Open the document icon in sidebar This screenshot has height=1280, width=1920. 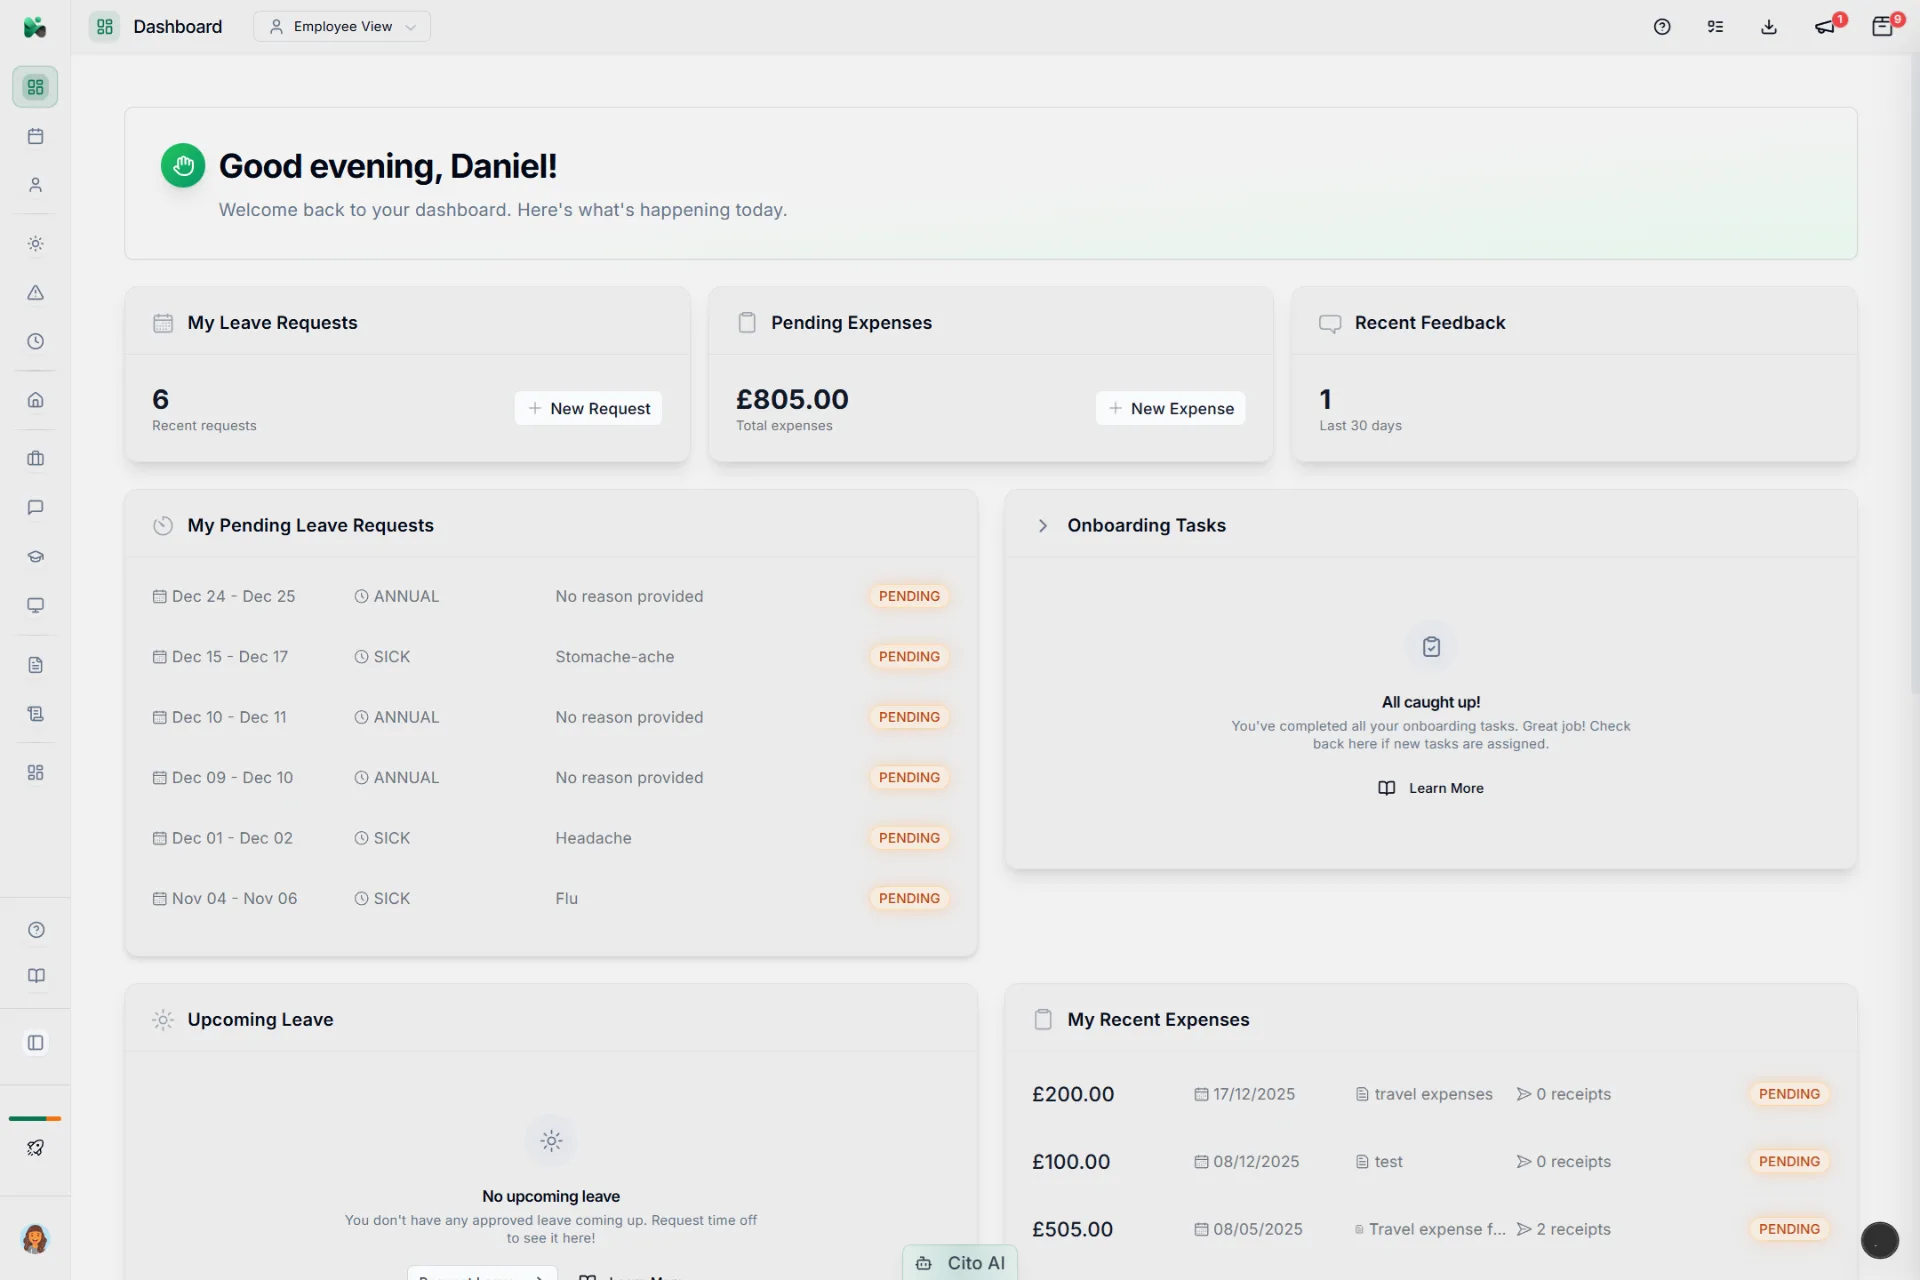coord(35,665)
